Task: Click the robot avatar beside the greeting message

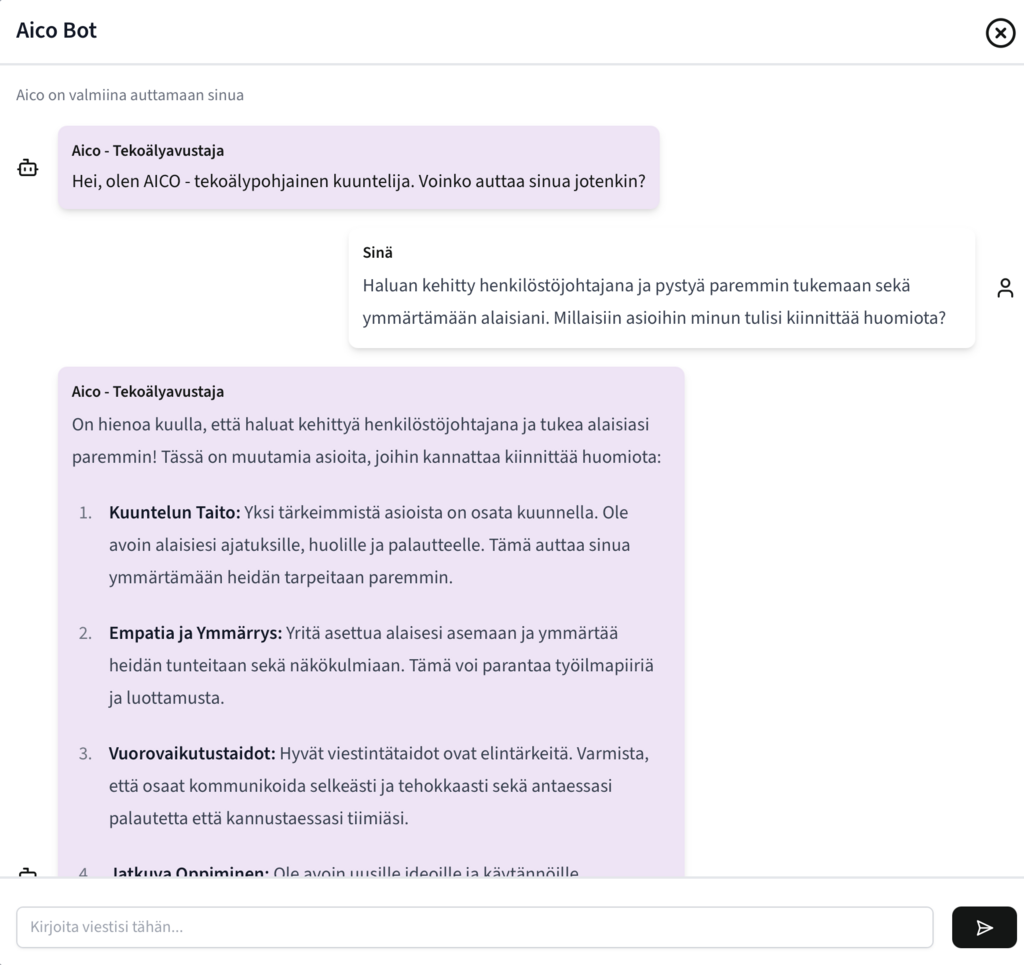Action: (28, 168)
